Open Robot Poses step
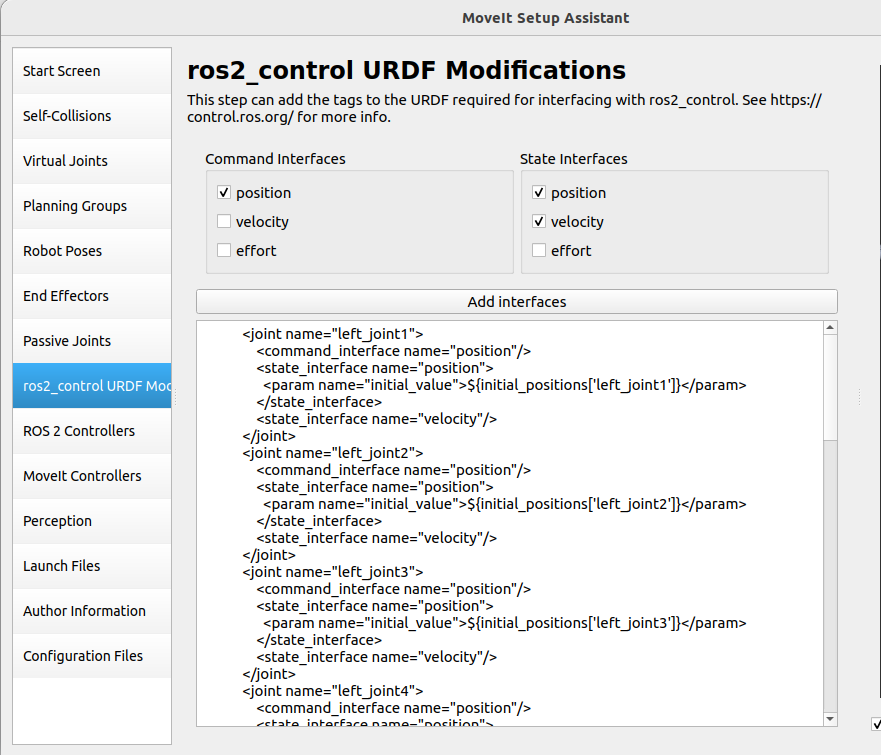This screenshot has height=755, width=881. click(x=92, y=251)
